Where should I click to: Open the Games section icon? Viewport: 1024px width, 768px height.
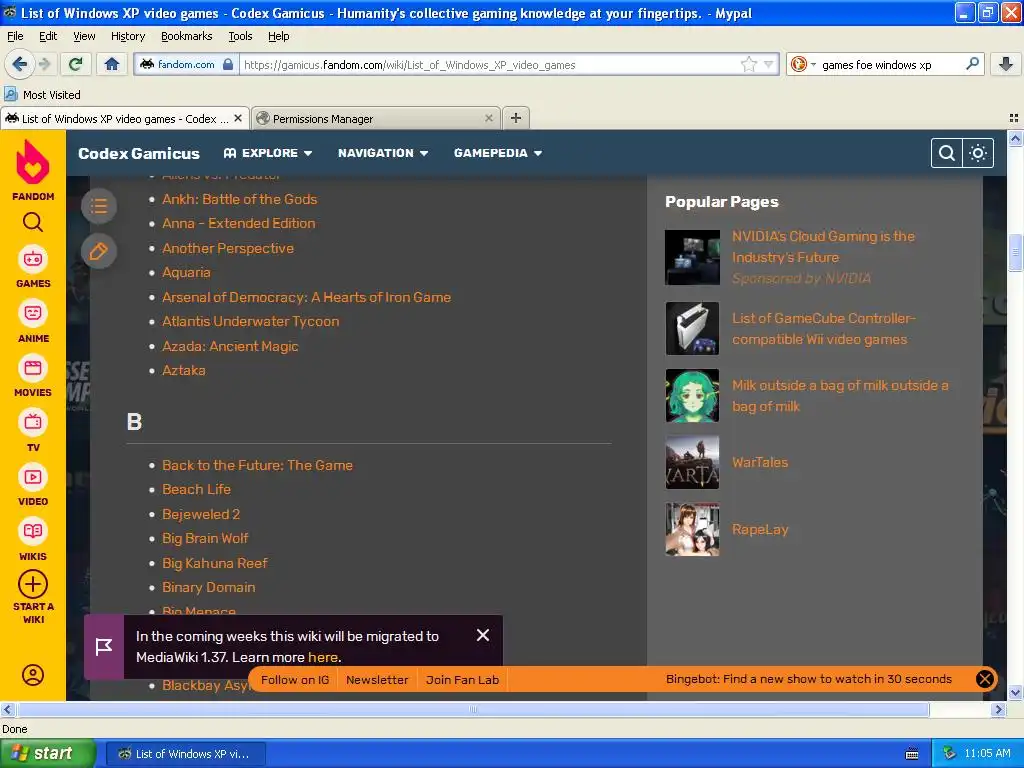coord(33,259)
